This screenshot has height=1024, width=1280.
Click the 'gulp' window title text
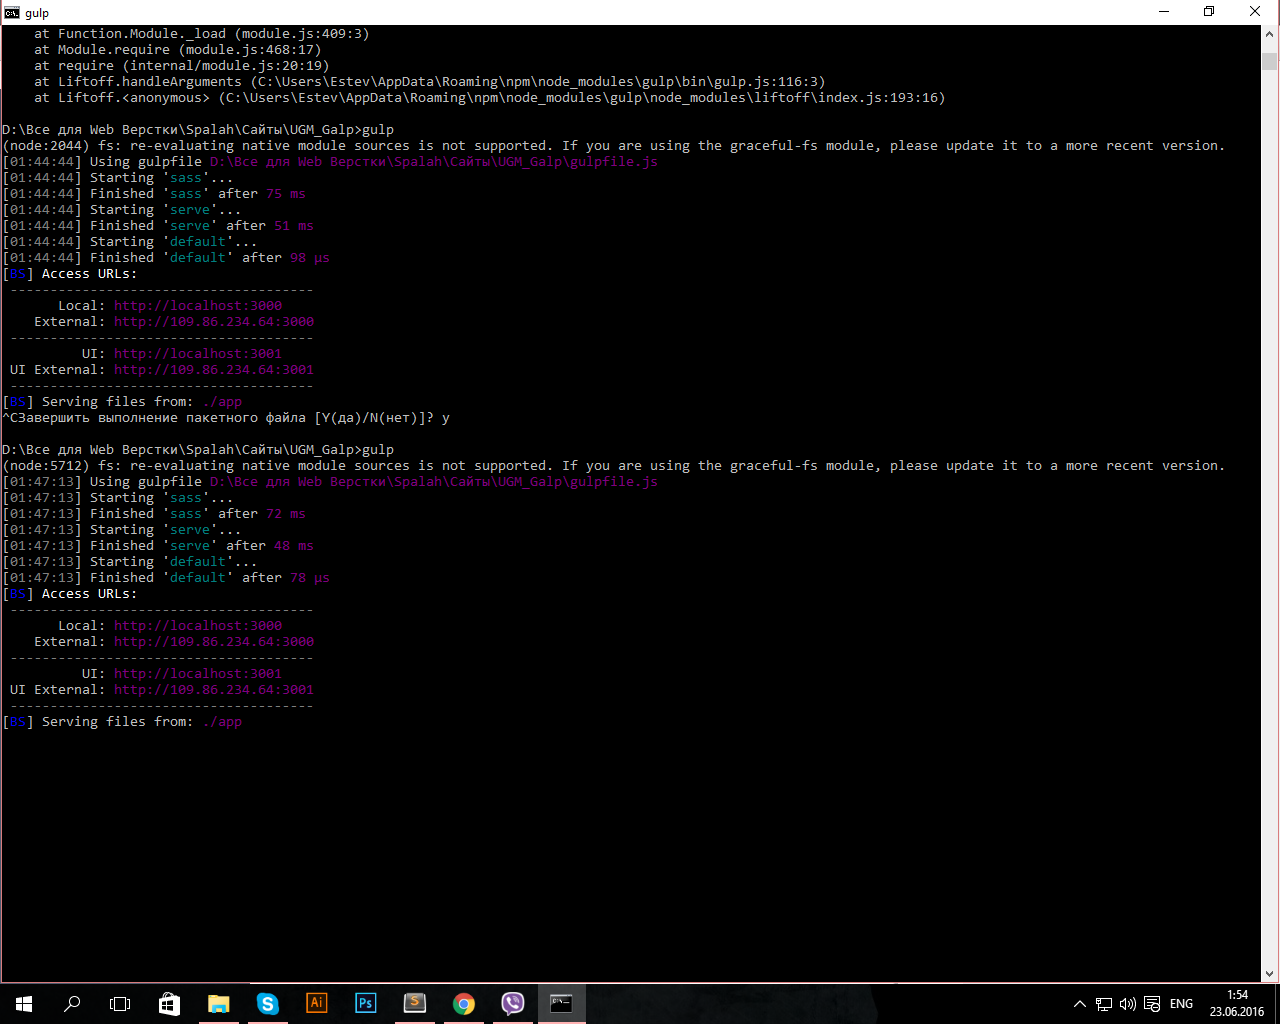(37, 13)
